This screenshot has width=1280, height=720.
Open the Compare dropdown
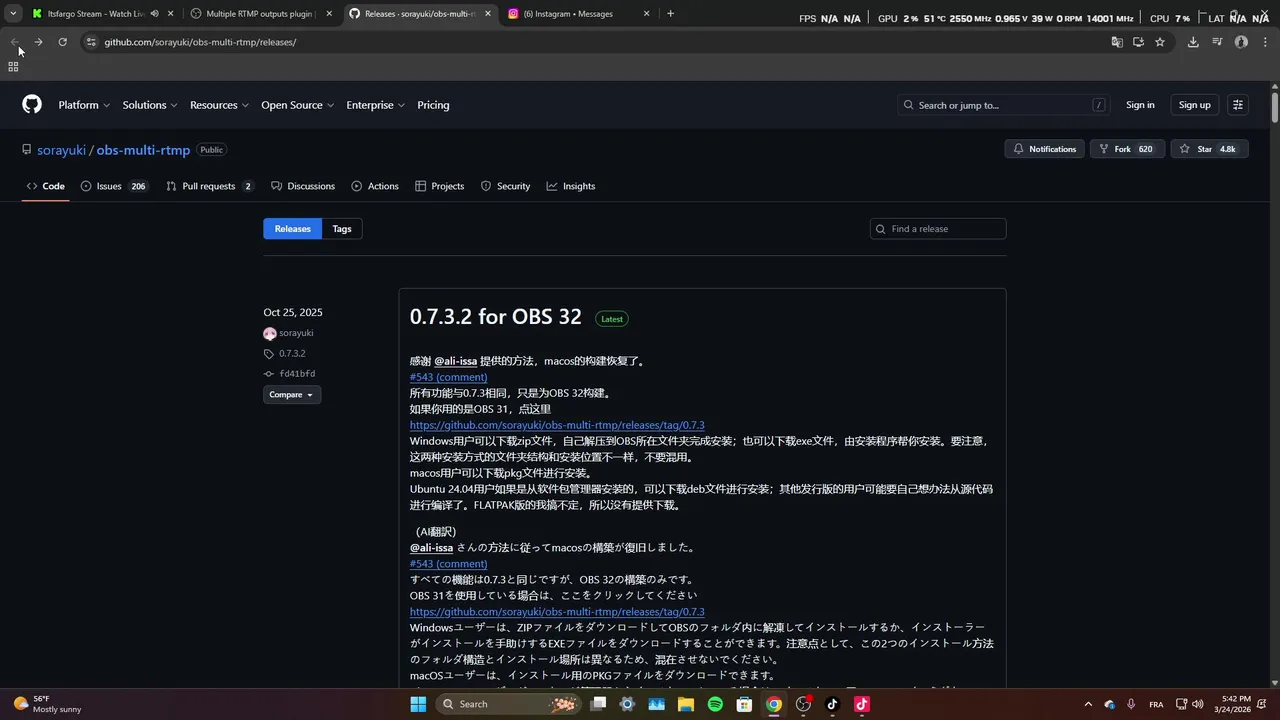point(292,395)
